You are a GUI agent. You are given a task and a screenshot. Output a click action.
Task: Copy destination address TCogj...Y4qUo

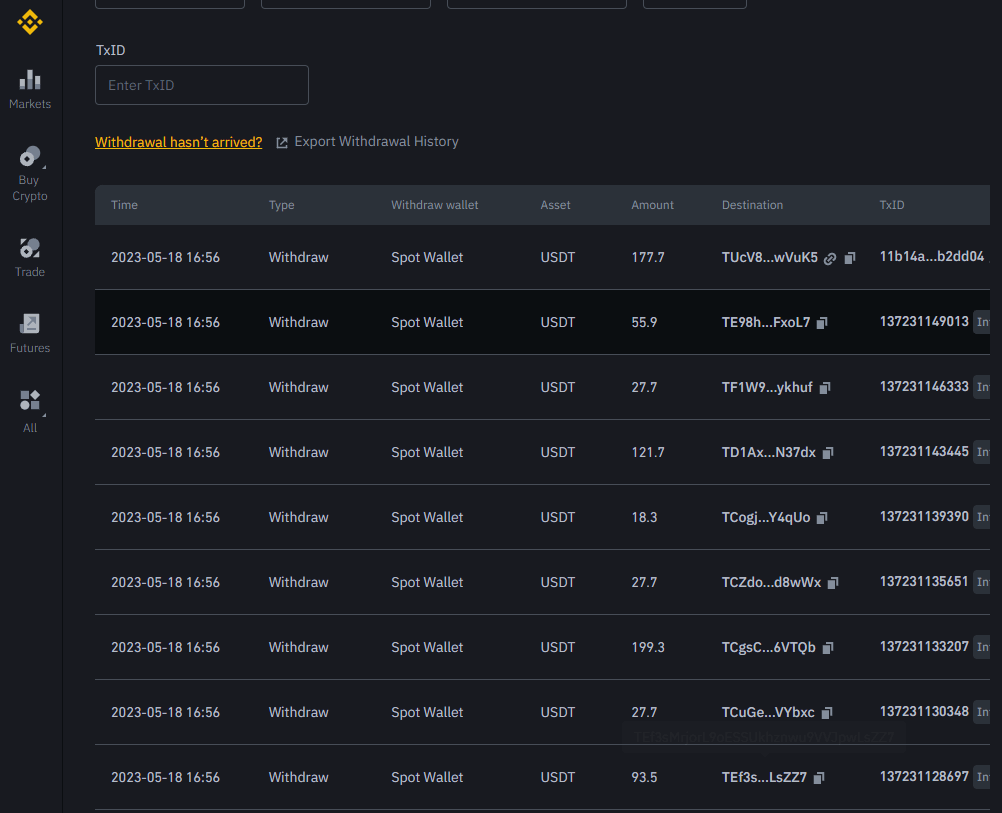pyautogui.click(x=822, y=518)
